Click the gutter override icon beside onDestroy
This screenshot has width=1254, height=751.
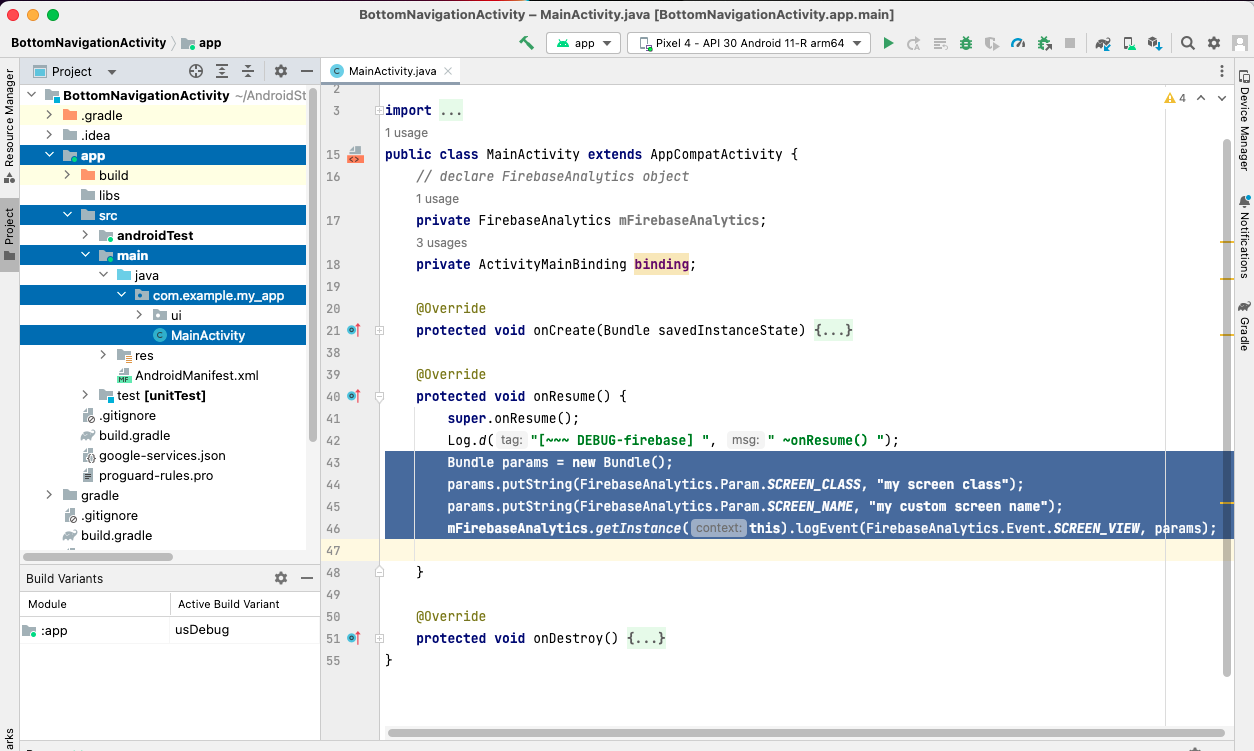353,638
